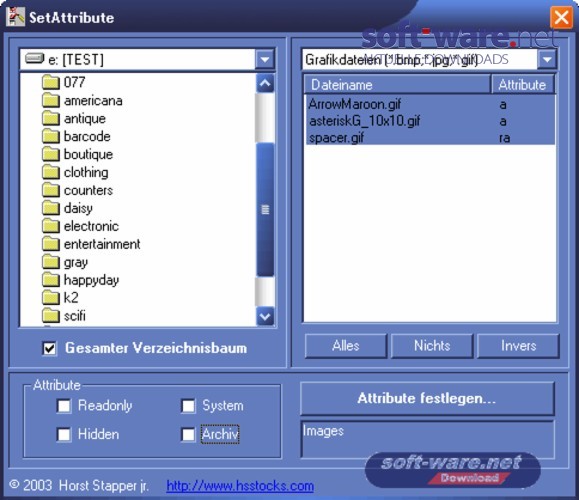The height and width of the screenshot is (500, 579).
Task: Expand the Grafikdateien file filter dropdown
Action: [x=547, y=59]
